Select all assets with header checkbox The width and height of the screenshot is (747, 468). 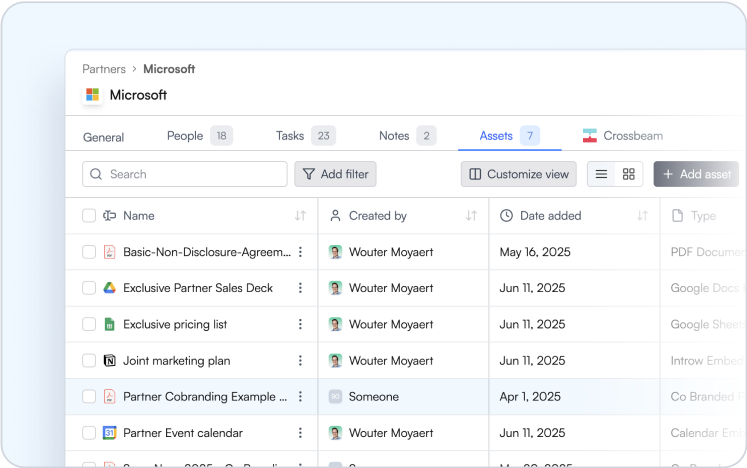click(89, 216)
